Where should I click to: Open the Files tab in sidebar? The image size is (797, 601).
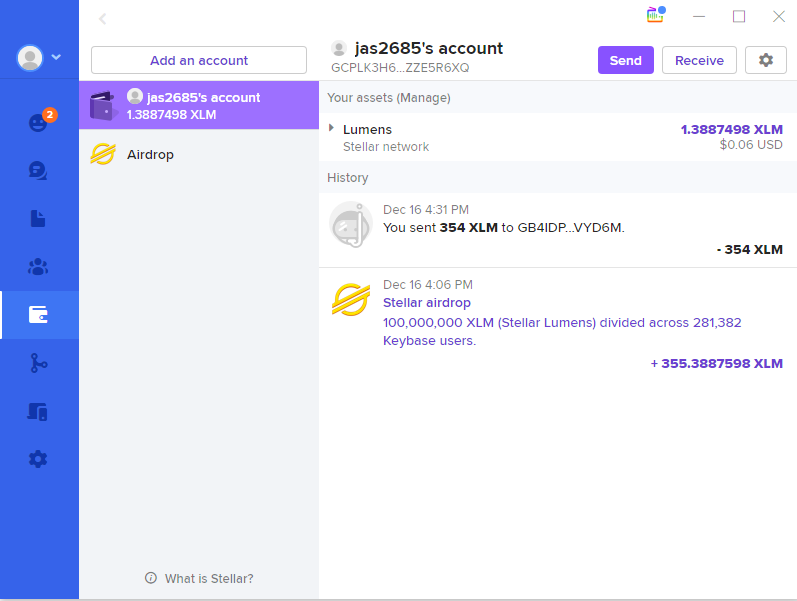click(38, 219)
